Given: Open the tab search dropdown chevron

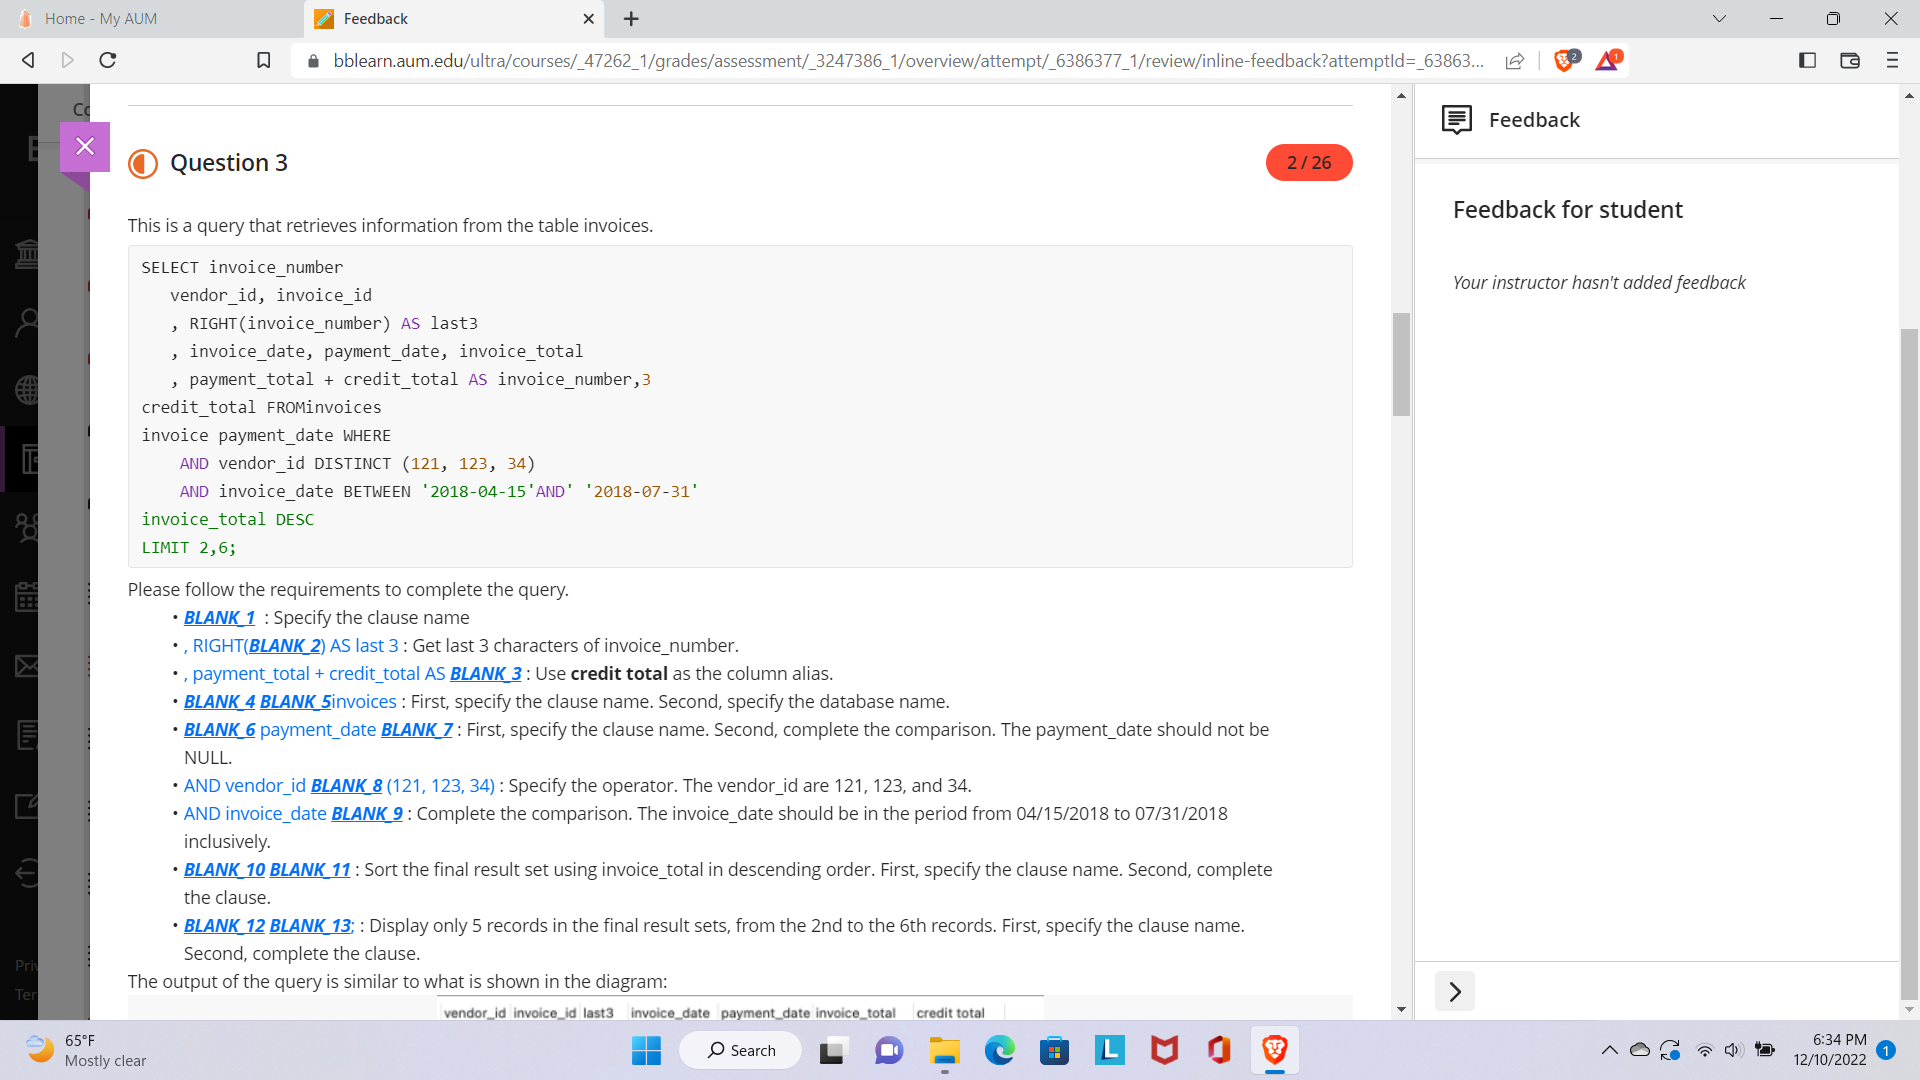Looking at the screenshot, I should [1719, 18].
